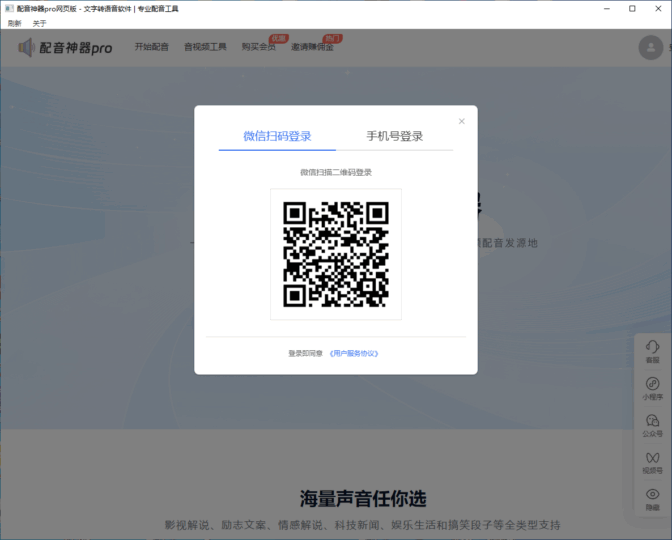Click the user avatar icon

click(x=651, y=47)
